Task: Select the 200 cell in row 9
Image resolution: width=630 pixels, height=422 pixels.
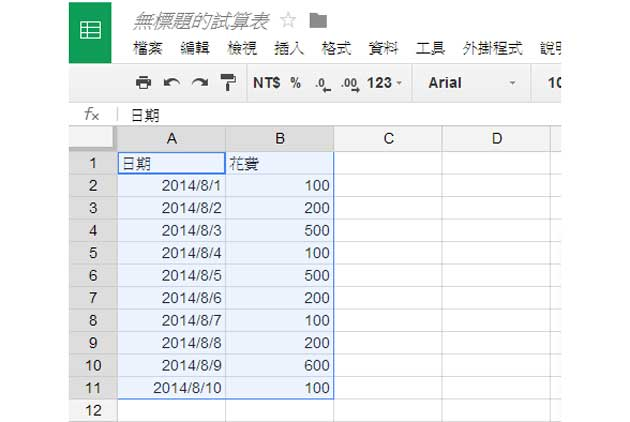Action: (280, 343)
